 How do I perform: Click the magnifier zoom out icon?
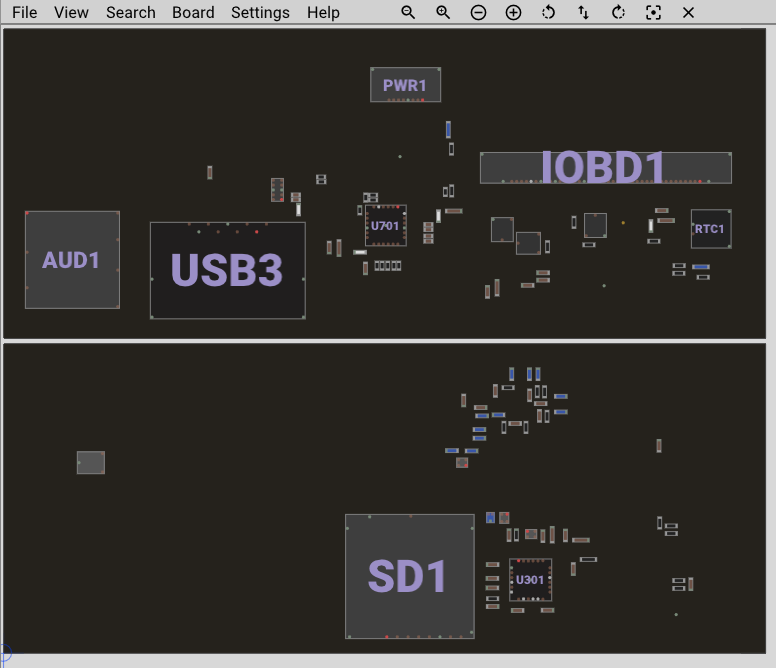pos(408,13)
